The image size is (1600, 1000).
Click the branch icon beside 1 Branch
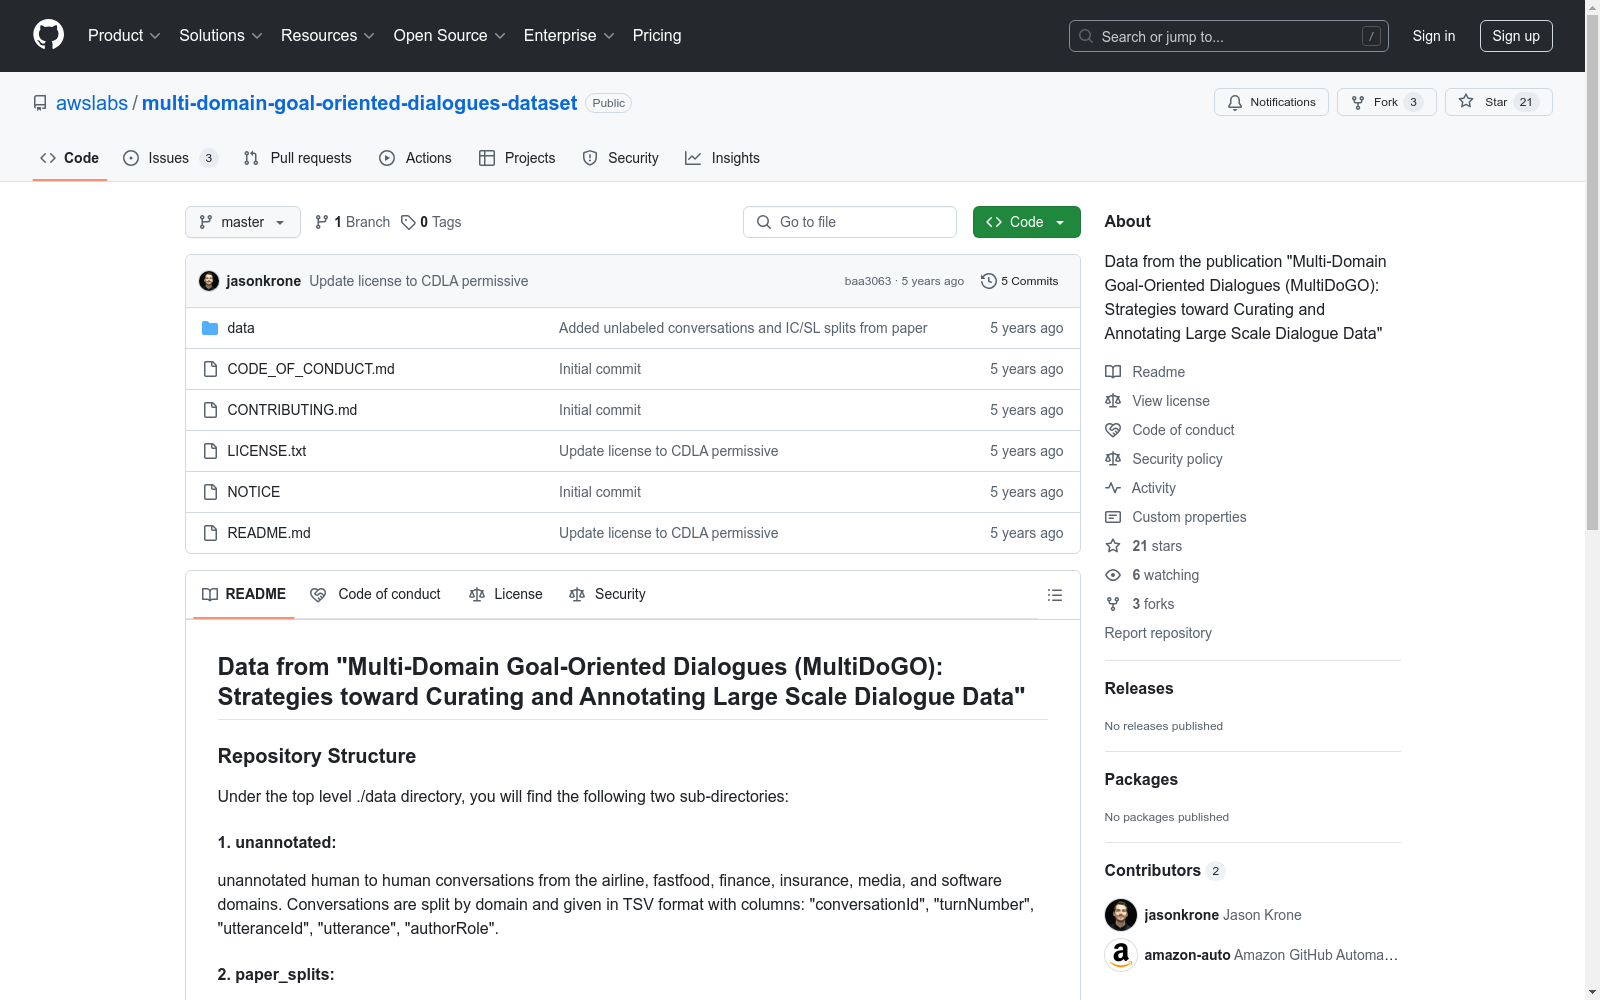322,222
